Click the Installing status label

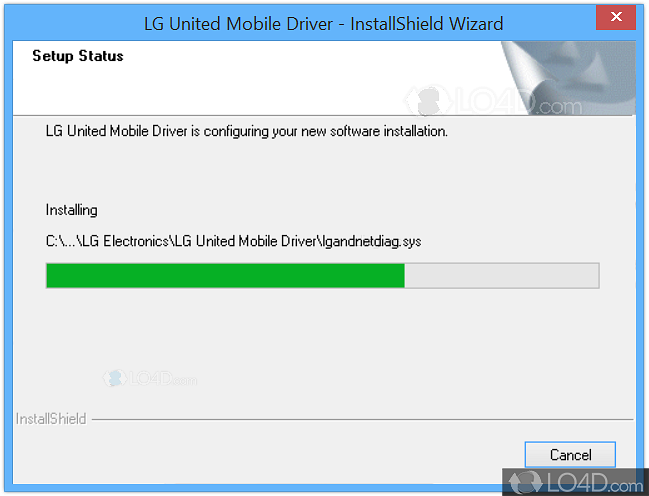click(72, 210)
